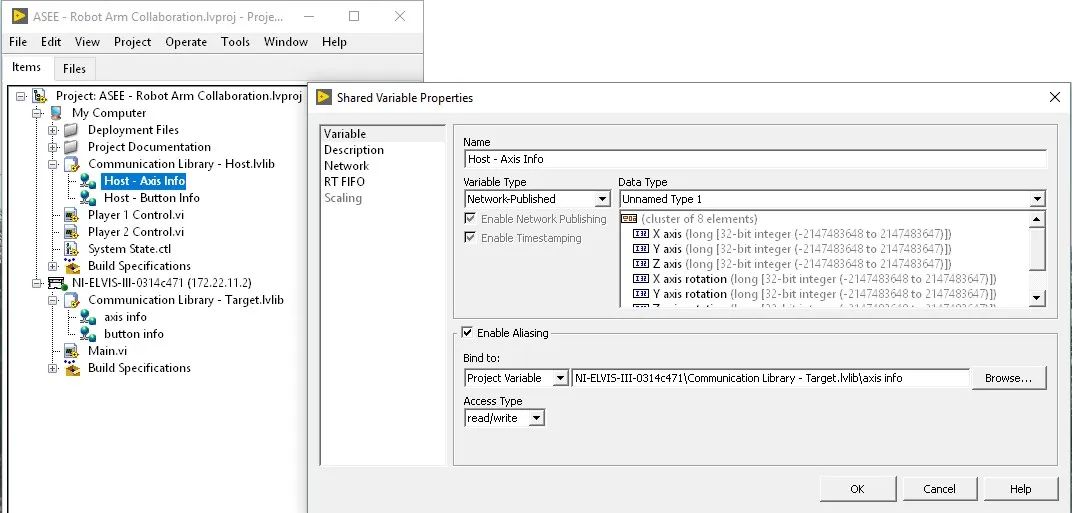Select the Network category

pyautogui.click(x=346, y=166)
